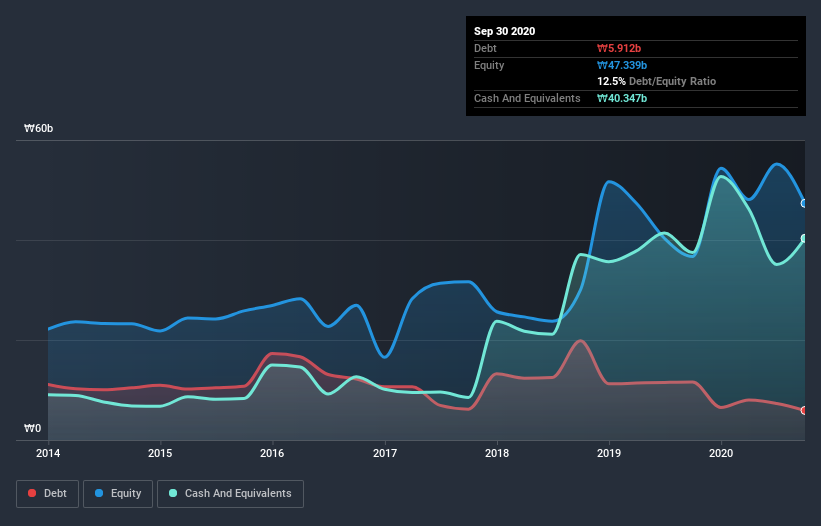
Task: Click the 2015 axis label
Action: (x=160, y=453)
